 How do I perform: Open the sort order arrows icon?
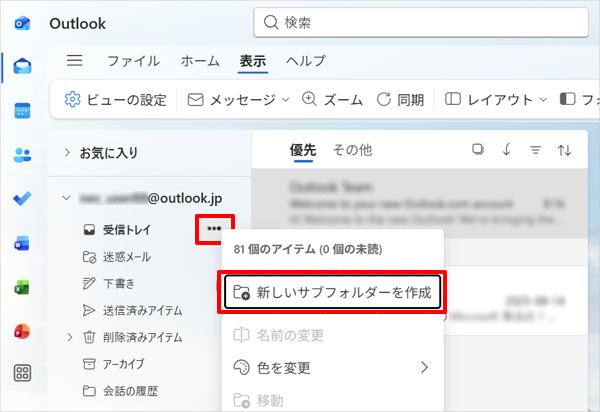tap(564, 150)
